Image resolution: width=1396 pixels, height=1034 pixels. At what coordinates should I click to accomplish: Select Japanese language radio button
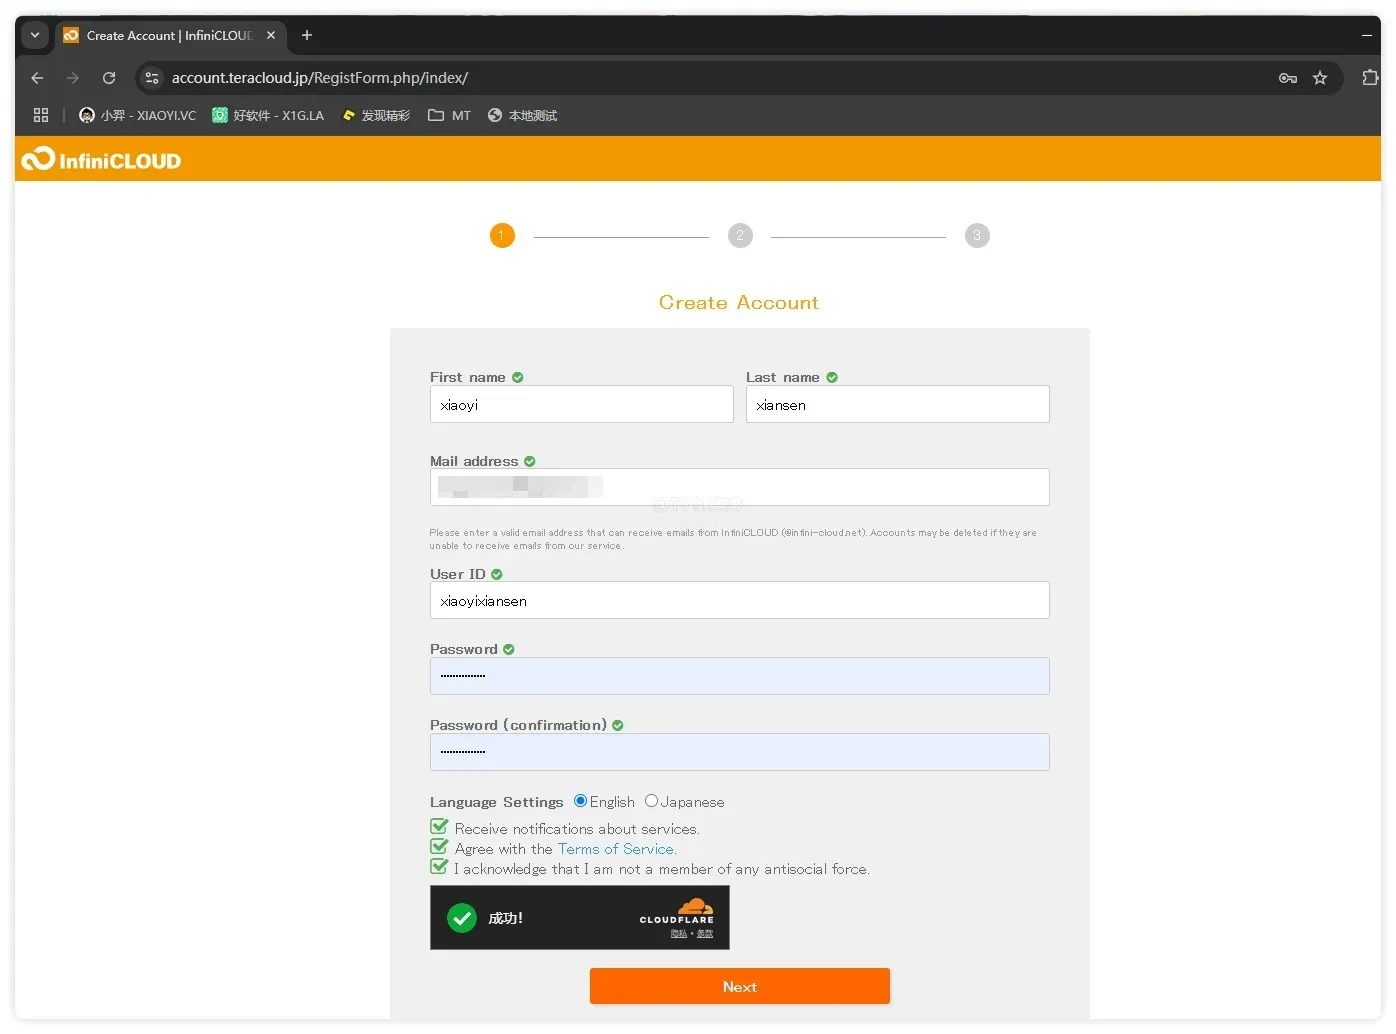651,801
